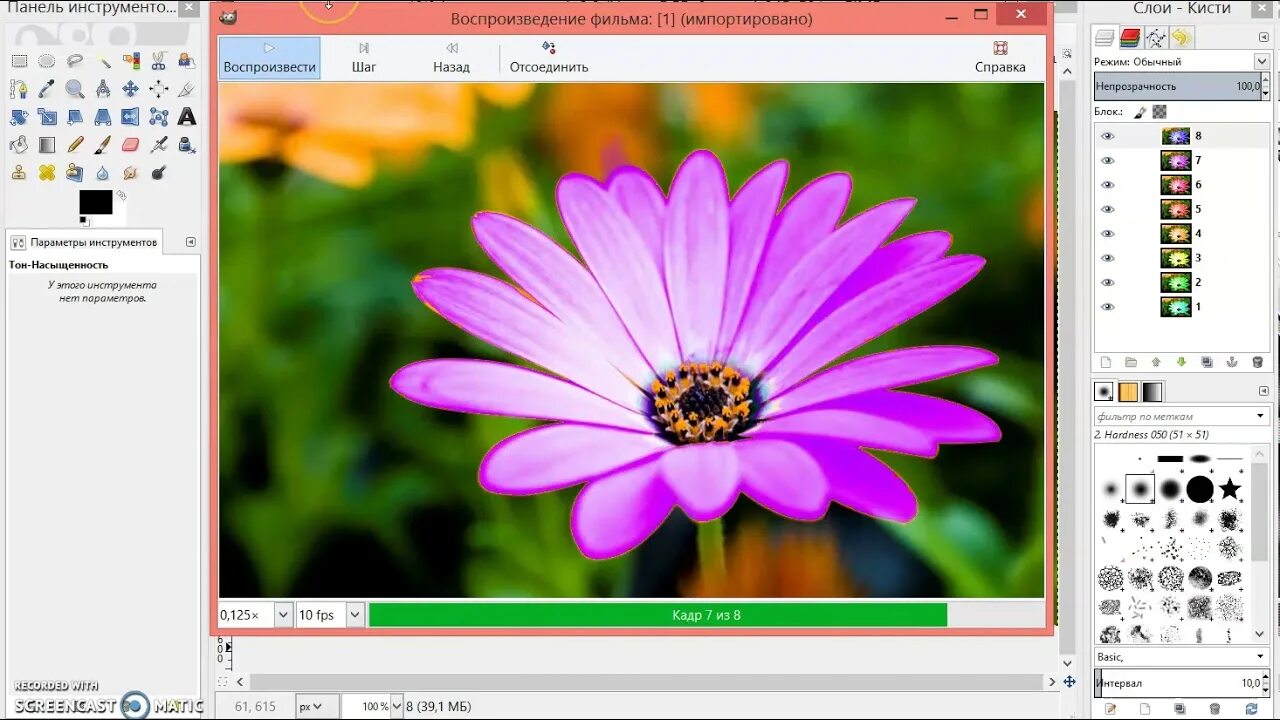The height and width of the screenshot is (720, 1280).
Task: Select the Ellipse Select tool
Action: [x=46, y=61]
